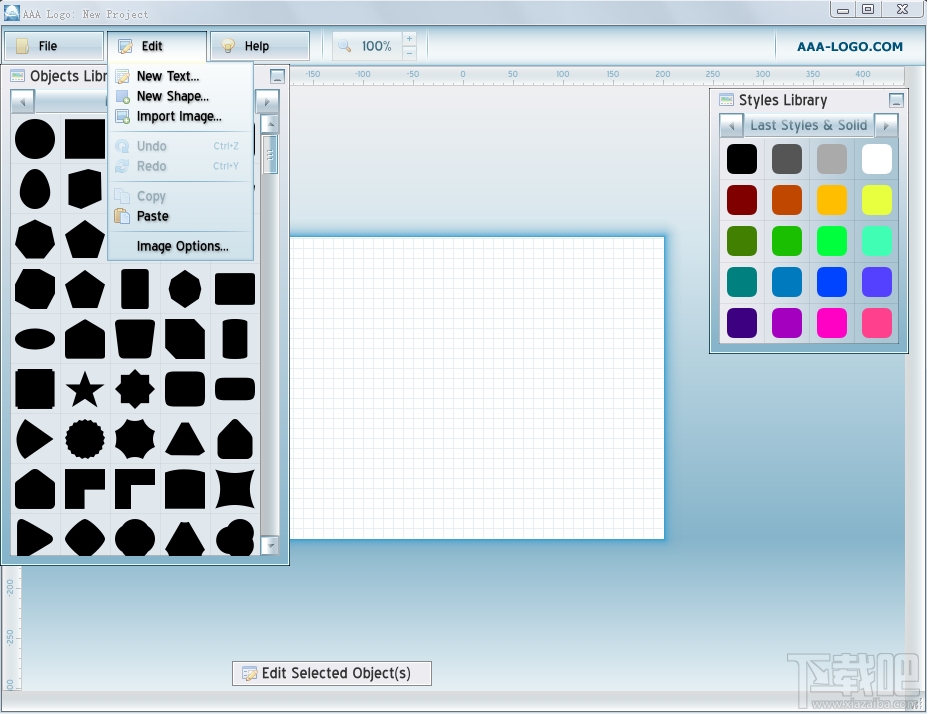Pick the orange-brown color swatch
This screenshot has width=927, height=714.
pos(787,200)
